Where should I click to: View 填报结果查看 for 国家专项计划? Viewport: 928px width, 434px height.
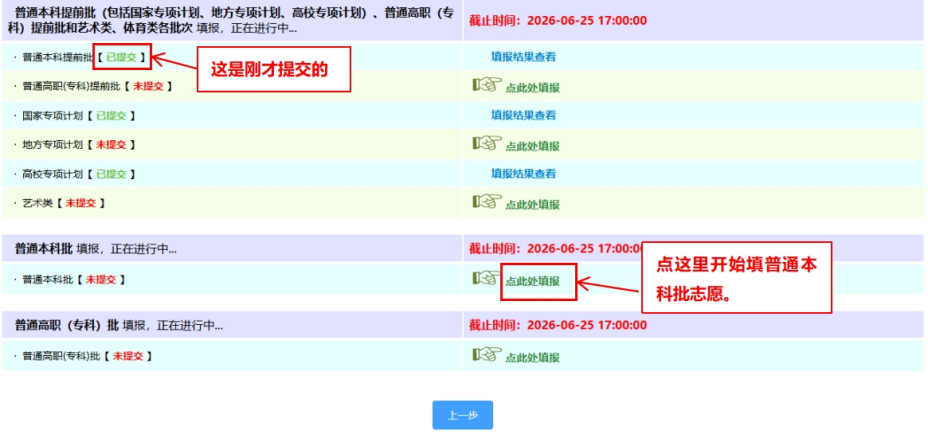(523, 115)
